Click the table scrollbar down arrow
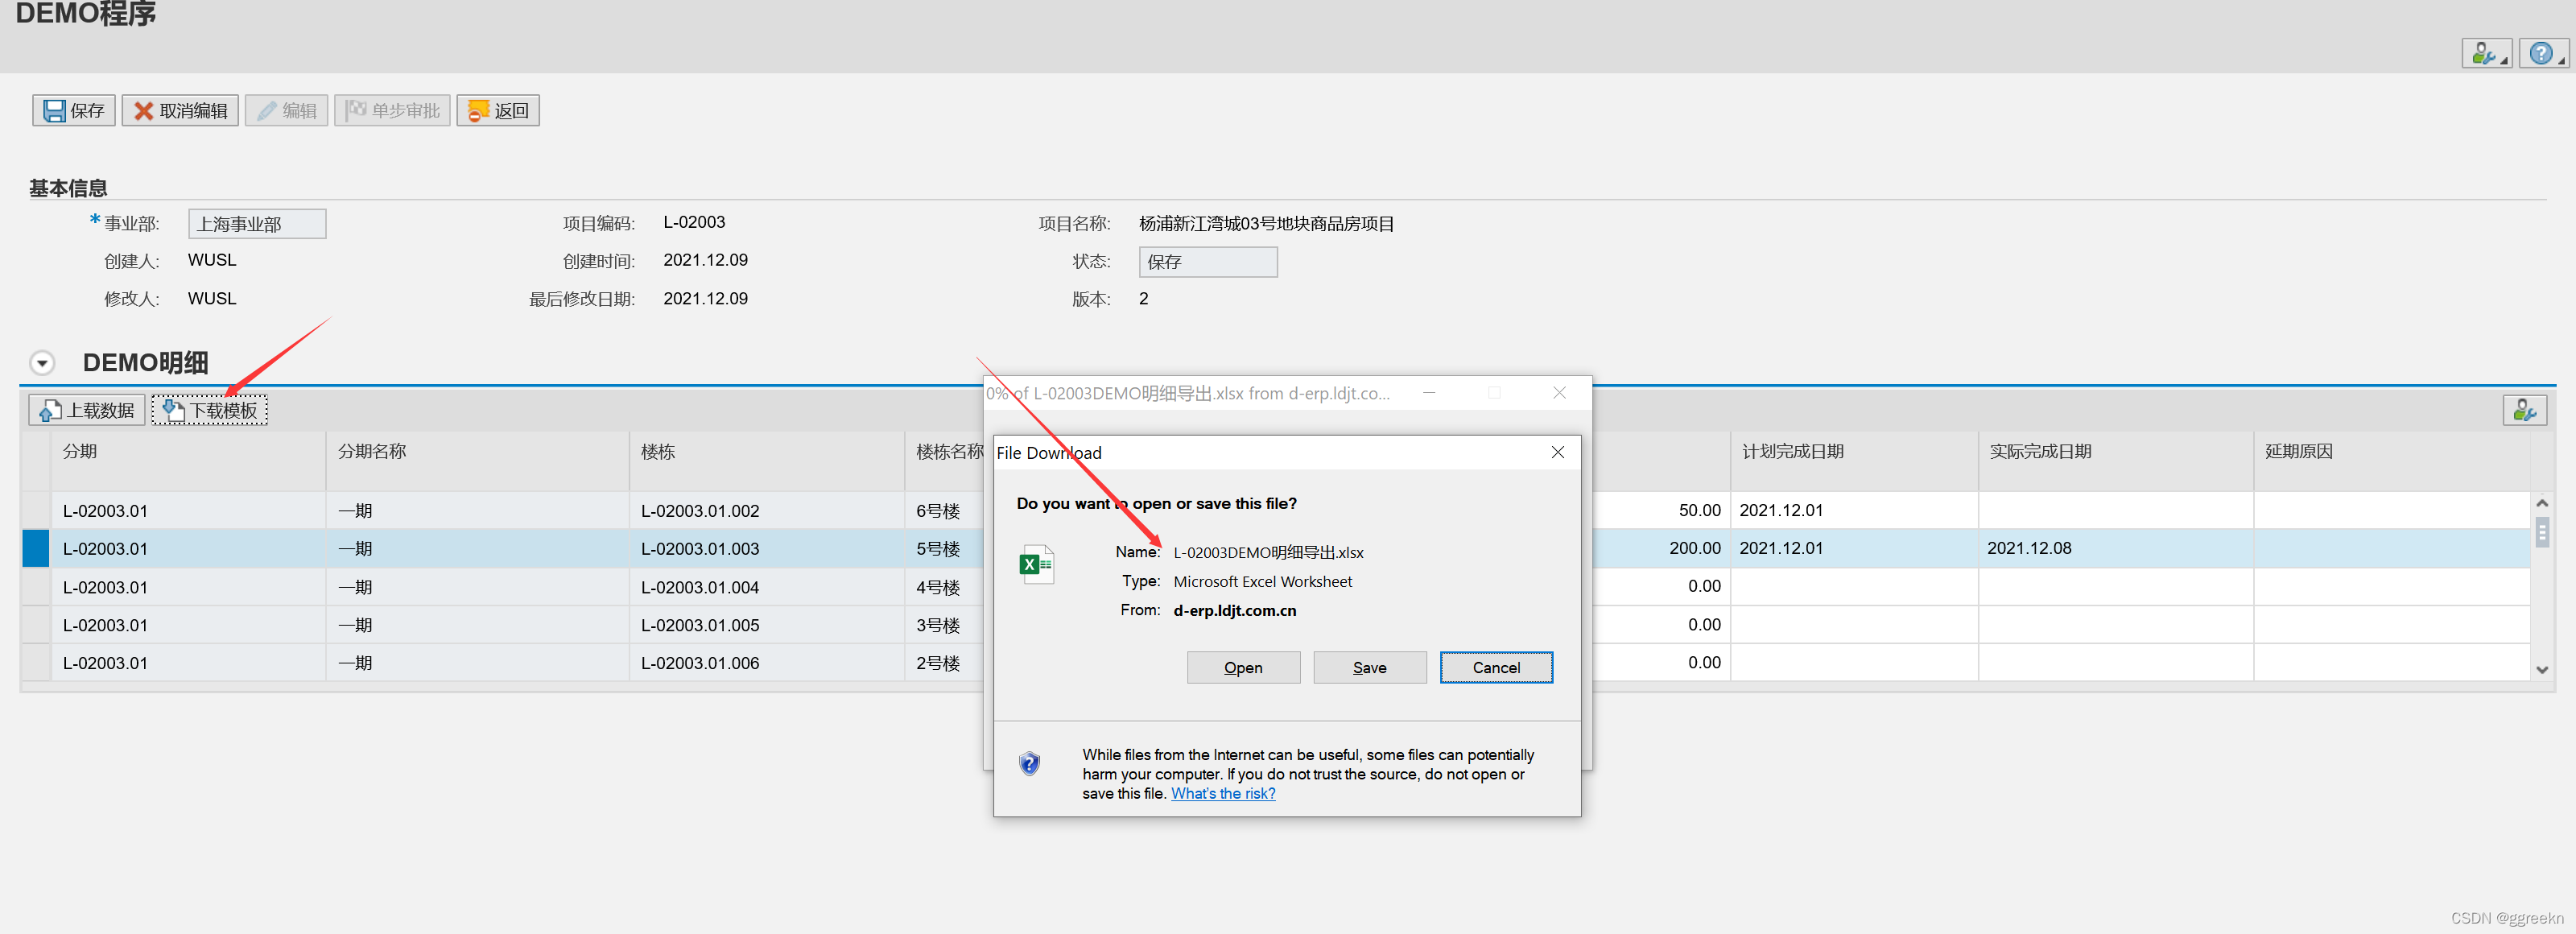Viewport: 2576px width, 934px height. pyautogui.click(x=2541, y=670)
